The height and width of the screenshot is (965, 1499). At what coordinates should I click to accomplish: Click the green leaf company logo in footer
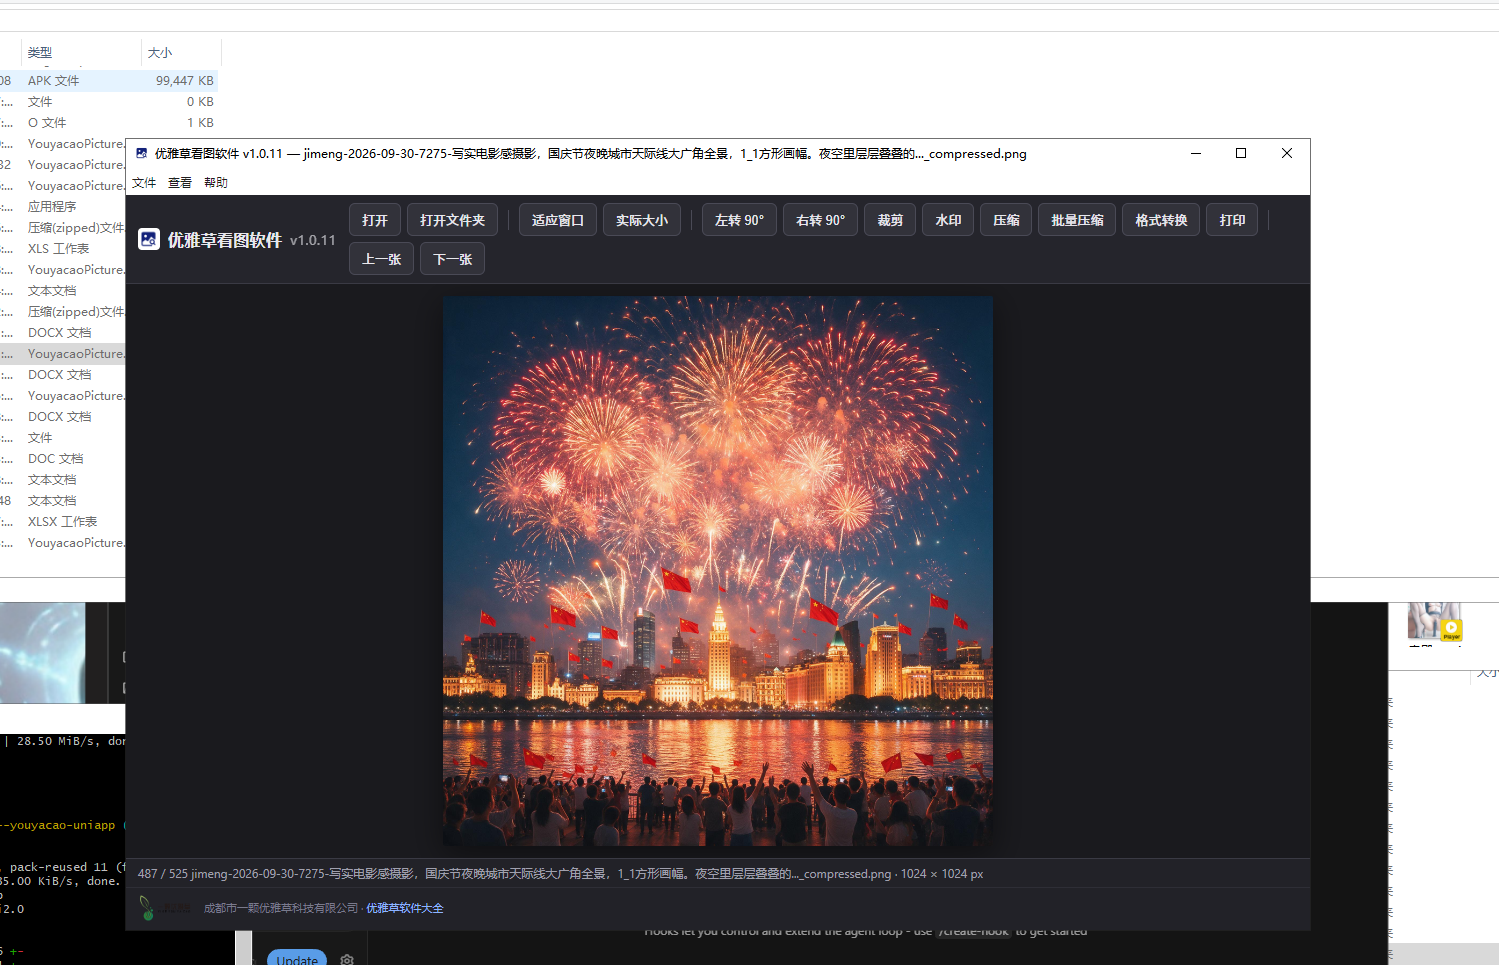point(147,908)
